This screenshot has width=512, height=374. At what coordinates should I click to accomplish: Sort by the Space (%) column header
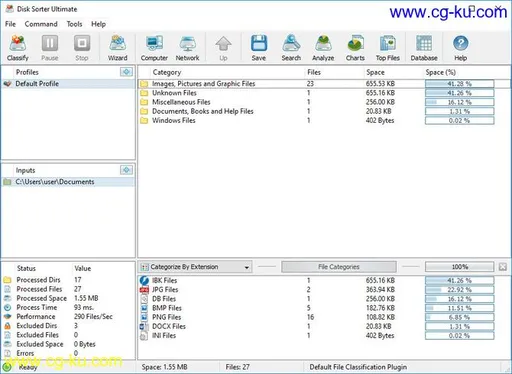point(440,72)
